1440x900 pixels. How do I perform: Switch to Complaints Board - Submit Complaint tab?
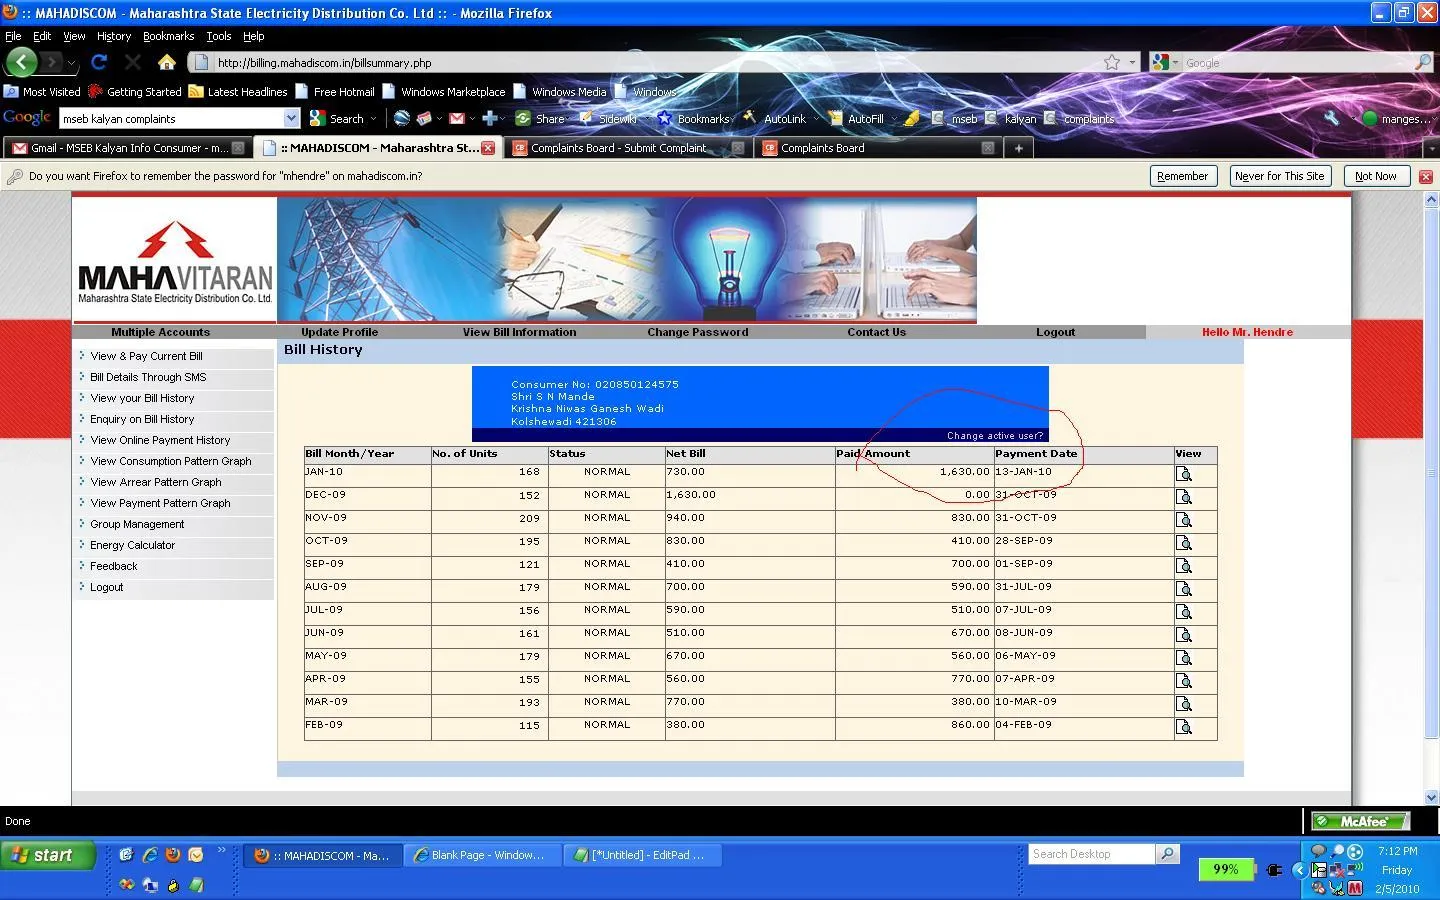pos(618,148)
